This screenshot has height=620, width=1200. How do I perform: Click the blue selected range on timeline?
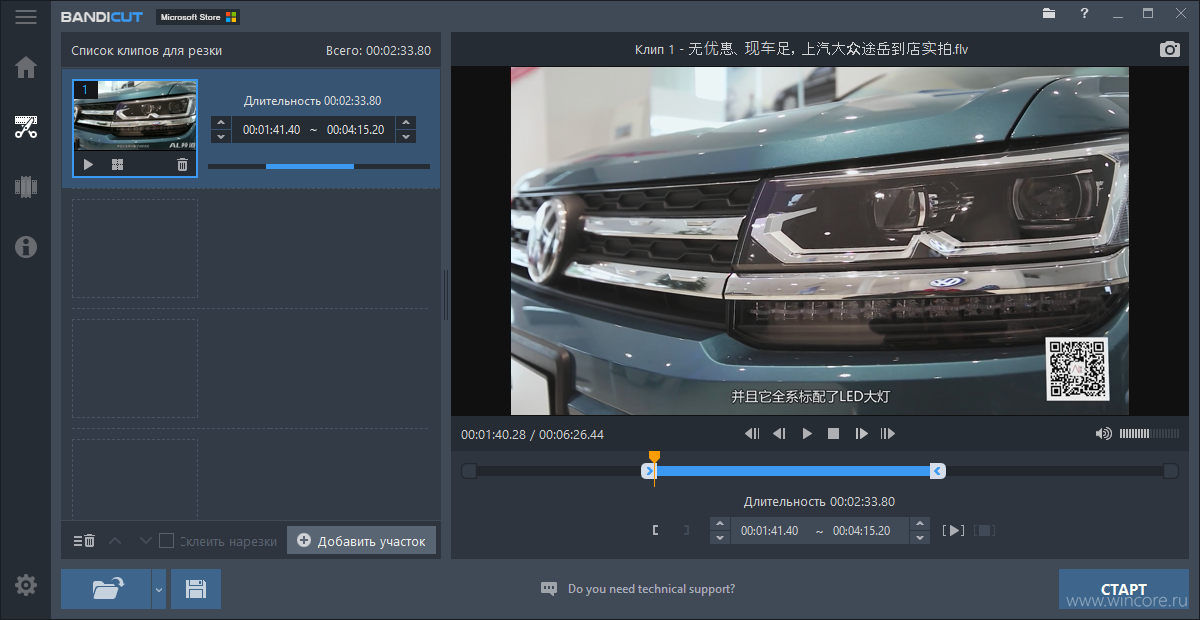[x=793, y=471]
